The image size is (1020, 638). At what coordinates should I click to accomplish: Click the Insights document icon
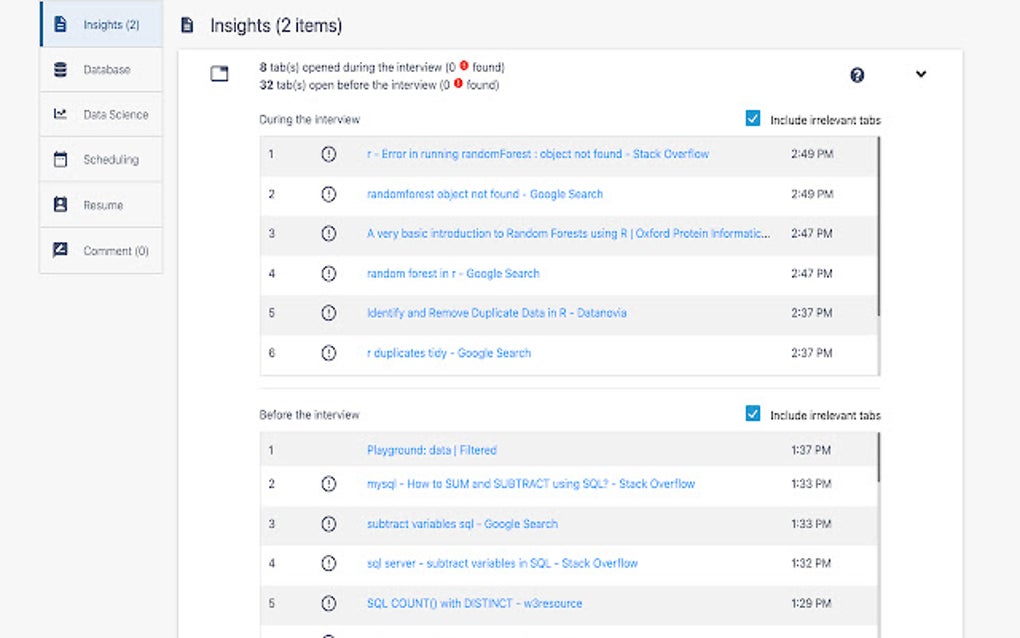[x=62, y=25]
